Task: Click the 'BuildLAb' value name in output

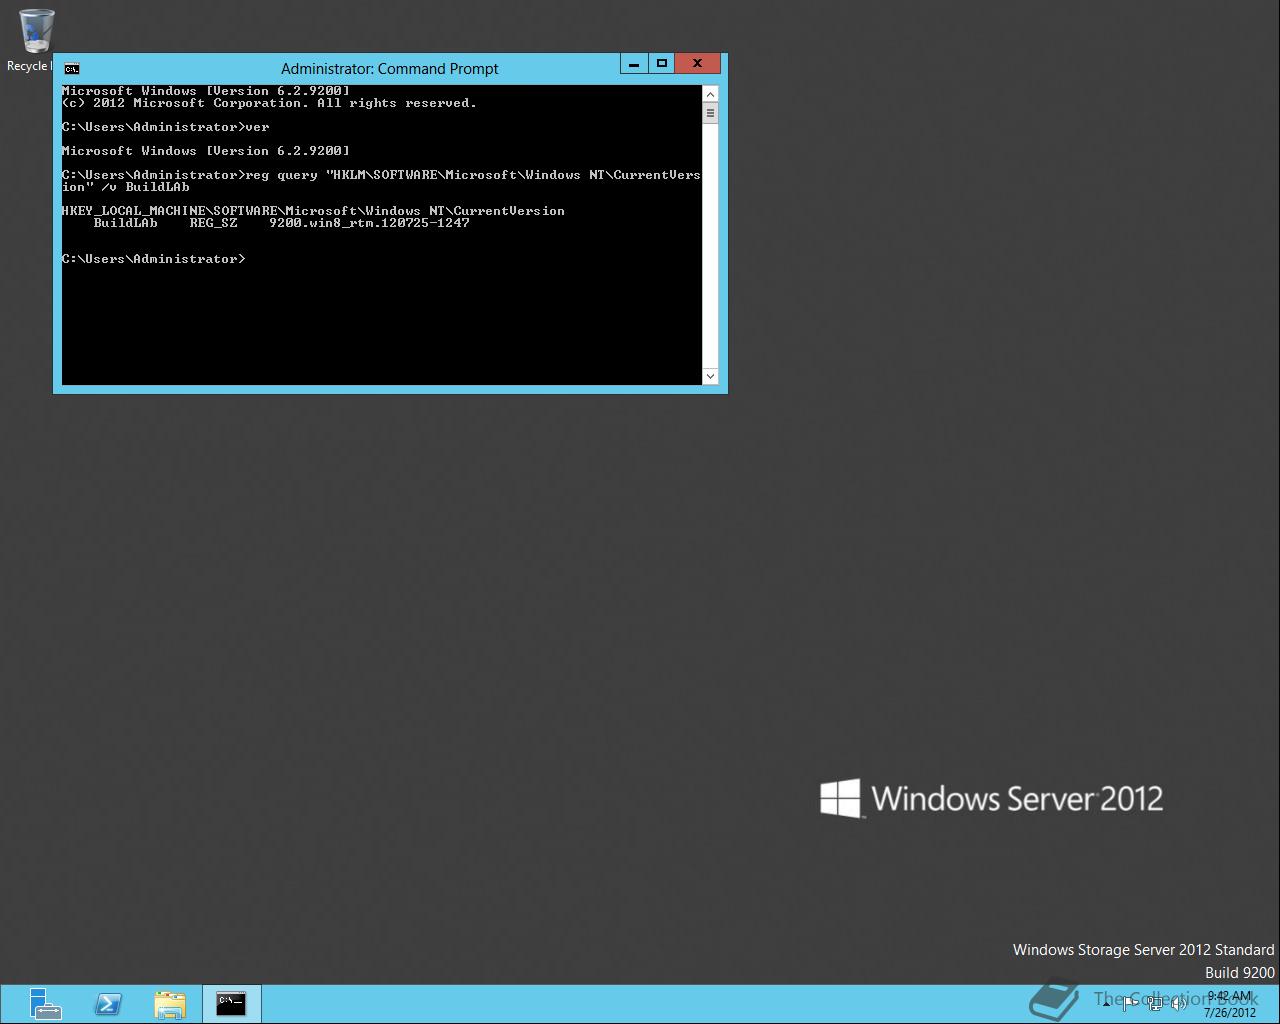Action: click(x=126, y=223)
